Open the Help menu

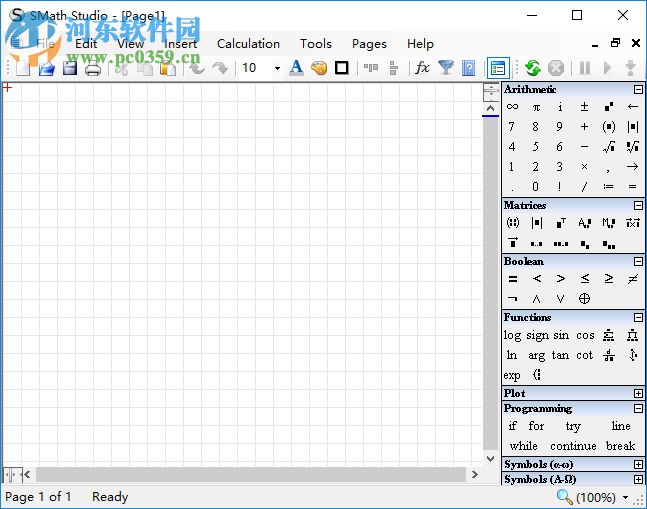[x=420, y=44]
